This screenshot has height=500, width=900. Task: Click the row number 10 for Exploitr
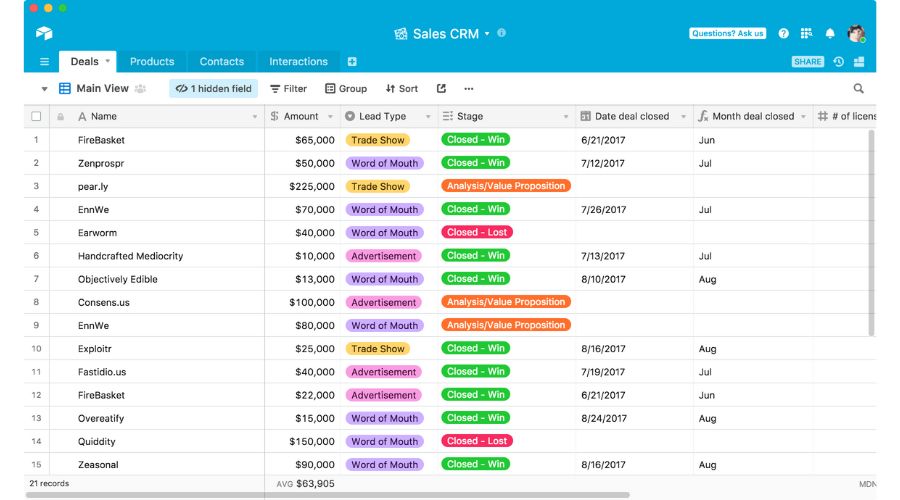(x=36, y=348)
